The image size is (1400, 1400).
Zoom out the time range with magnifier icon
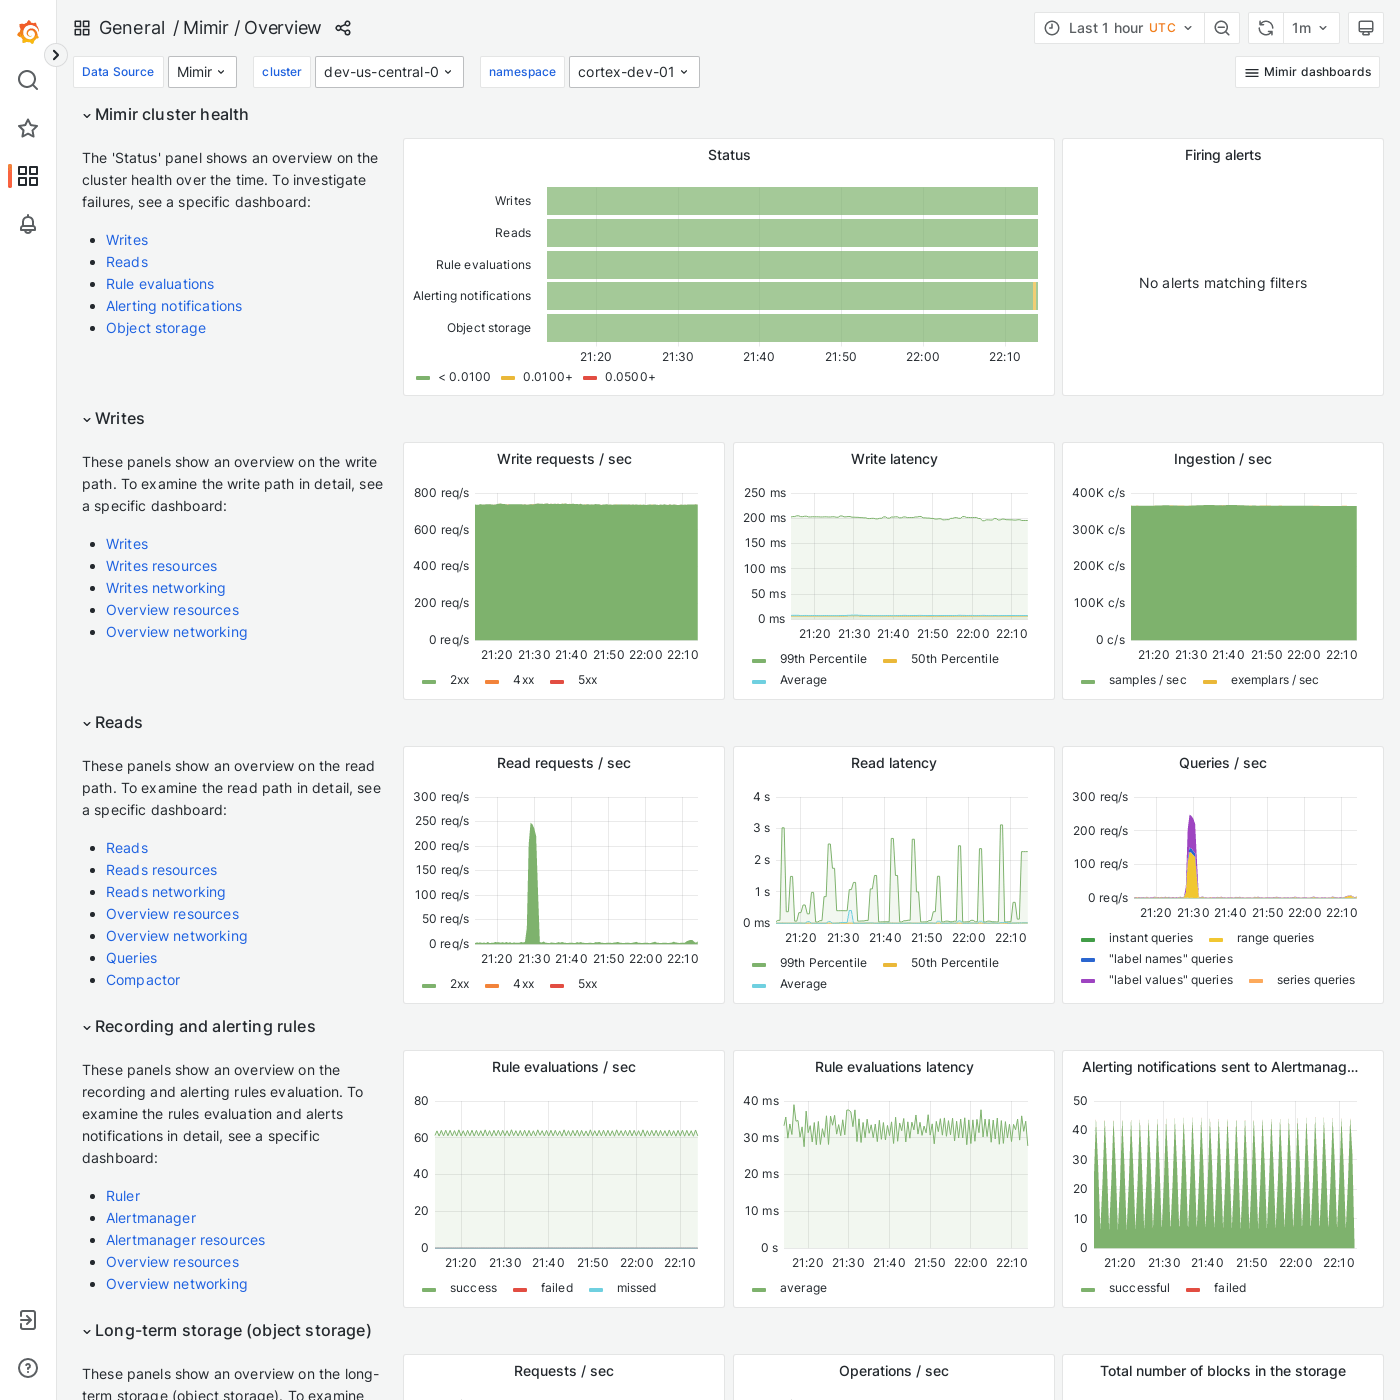(1222, 27)
